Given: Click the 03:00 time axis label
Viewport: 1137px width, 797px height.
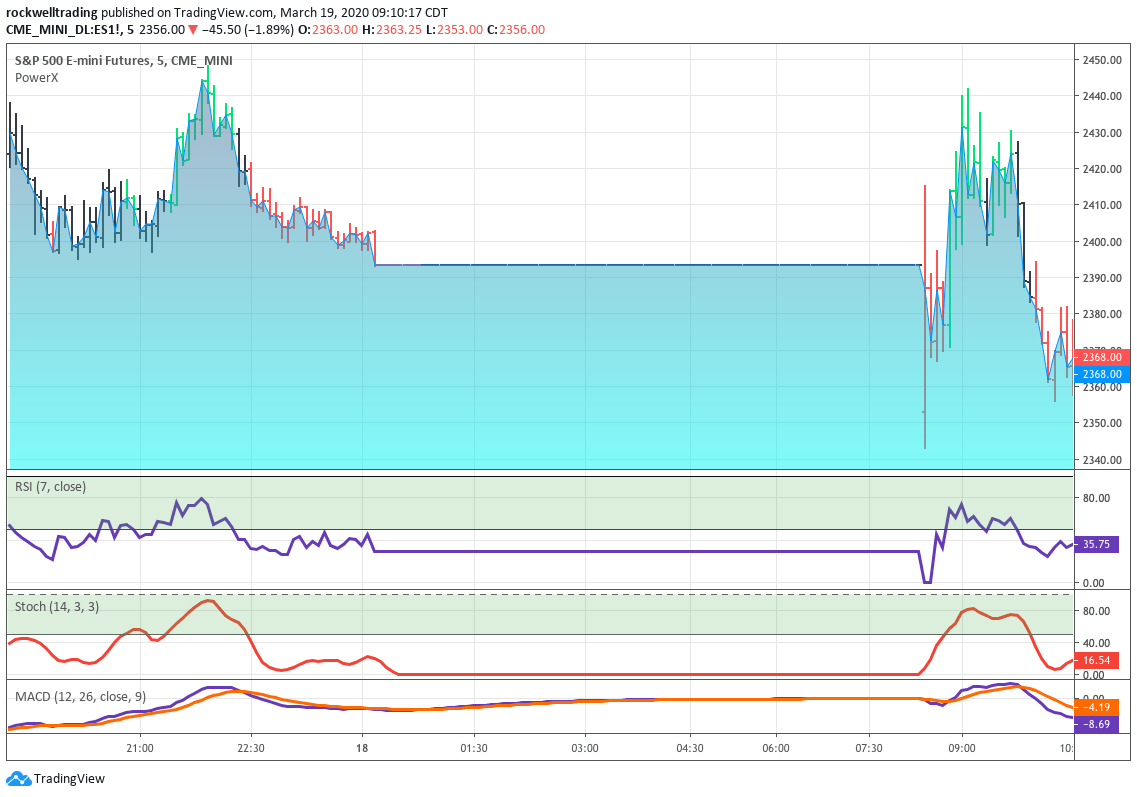Looking at the screenshot, I should [x=584, y=748].
